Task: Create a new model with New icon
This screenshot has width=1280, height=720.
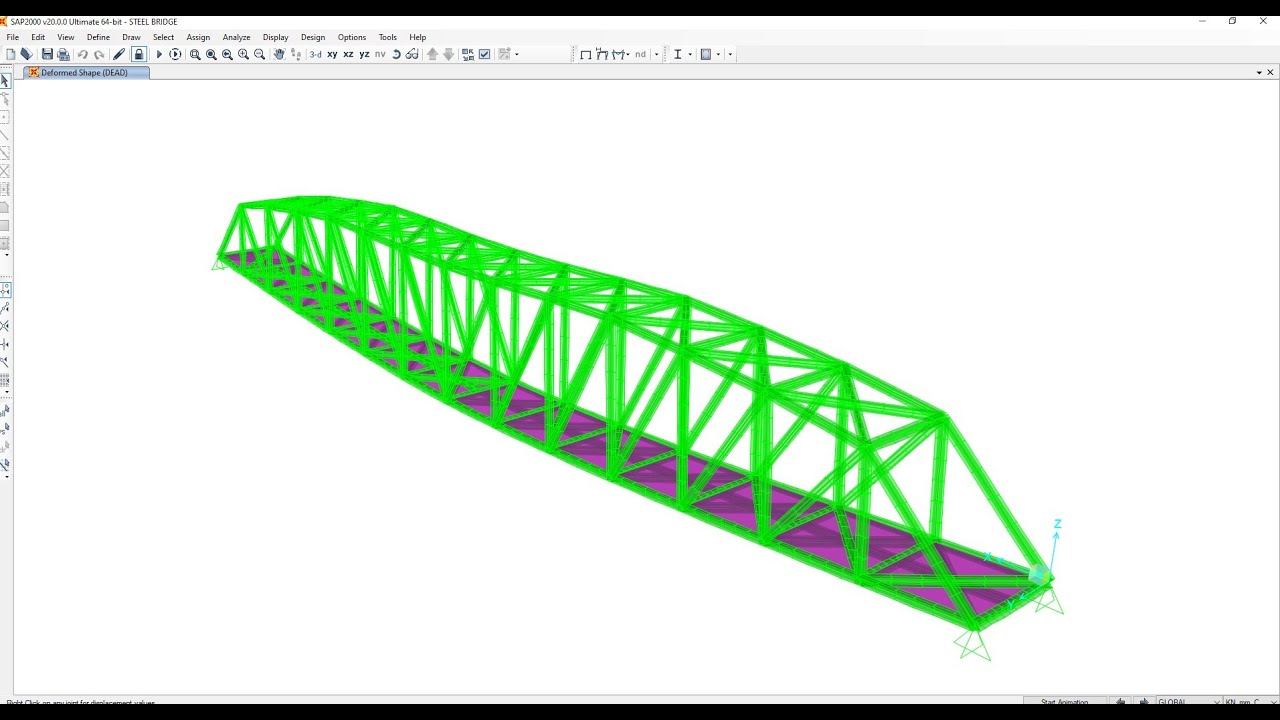Action: pyautogui.click(x=10, y=54)
